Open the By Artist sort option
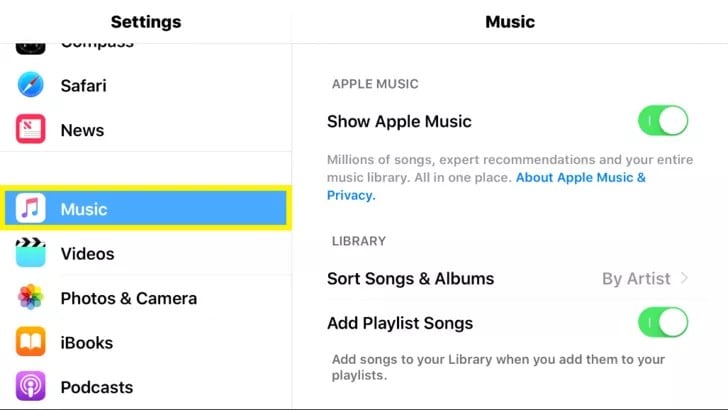 click(635, 279)
